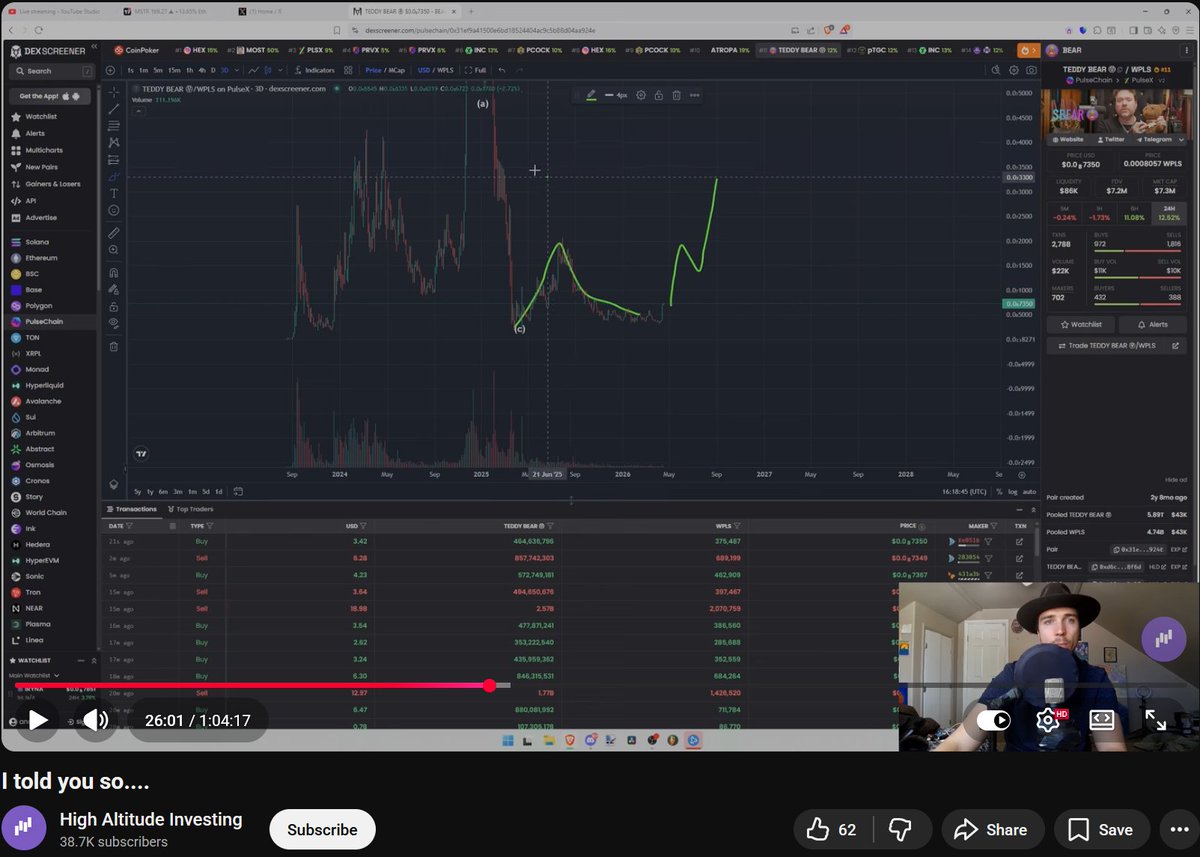Viewport: 1200px width, 857px height.
Task: Select the 1y chart range
Action: [150, 491]
